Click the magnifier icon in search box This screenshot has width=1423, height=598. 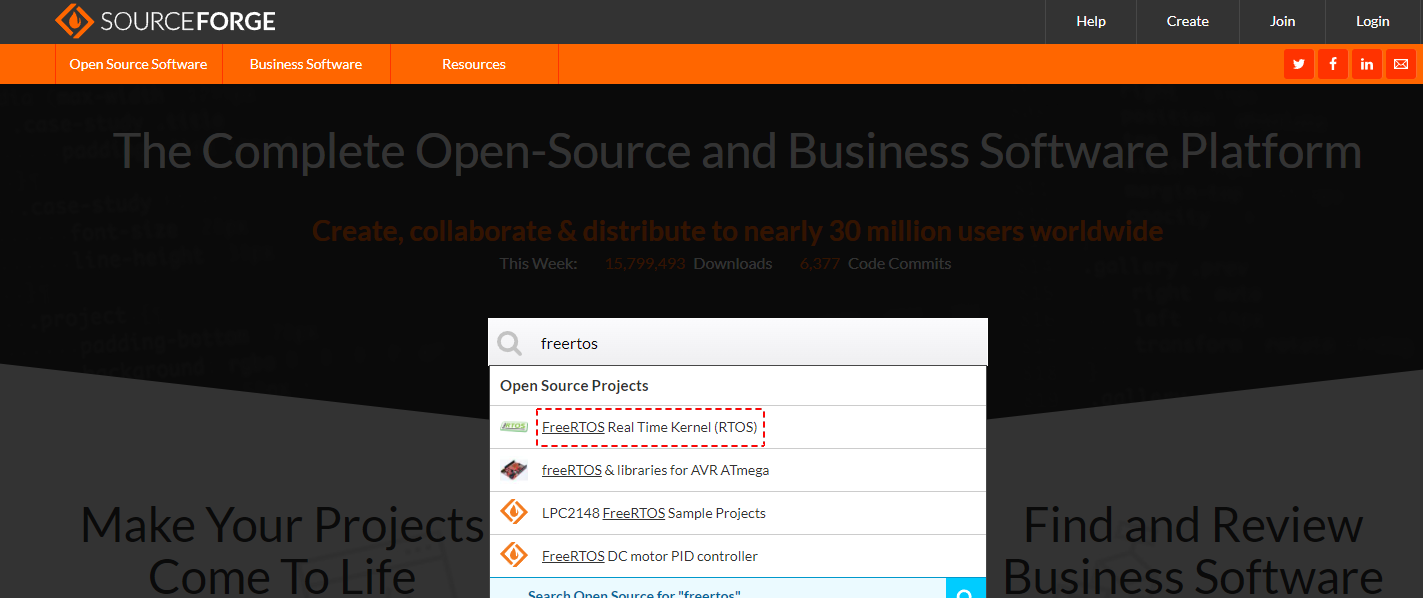click(510, 344)
